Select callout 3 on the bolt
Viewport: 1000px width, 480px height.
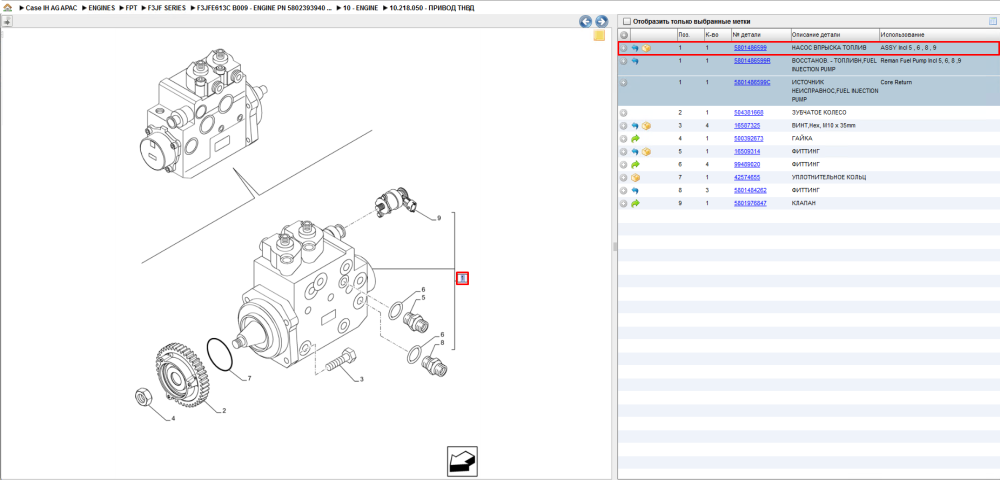coord(361,380)
